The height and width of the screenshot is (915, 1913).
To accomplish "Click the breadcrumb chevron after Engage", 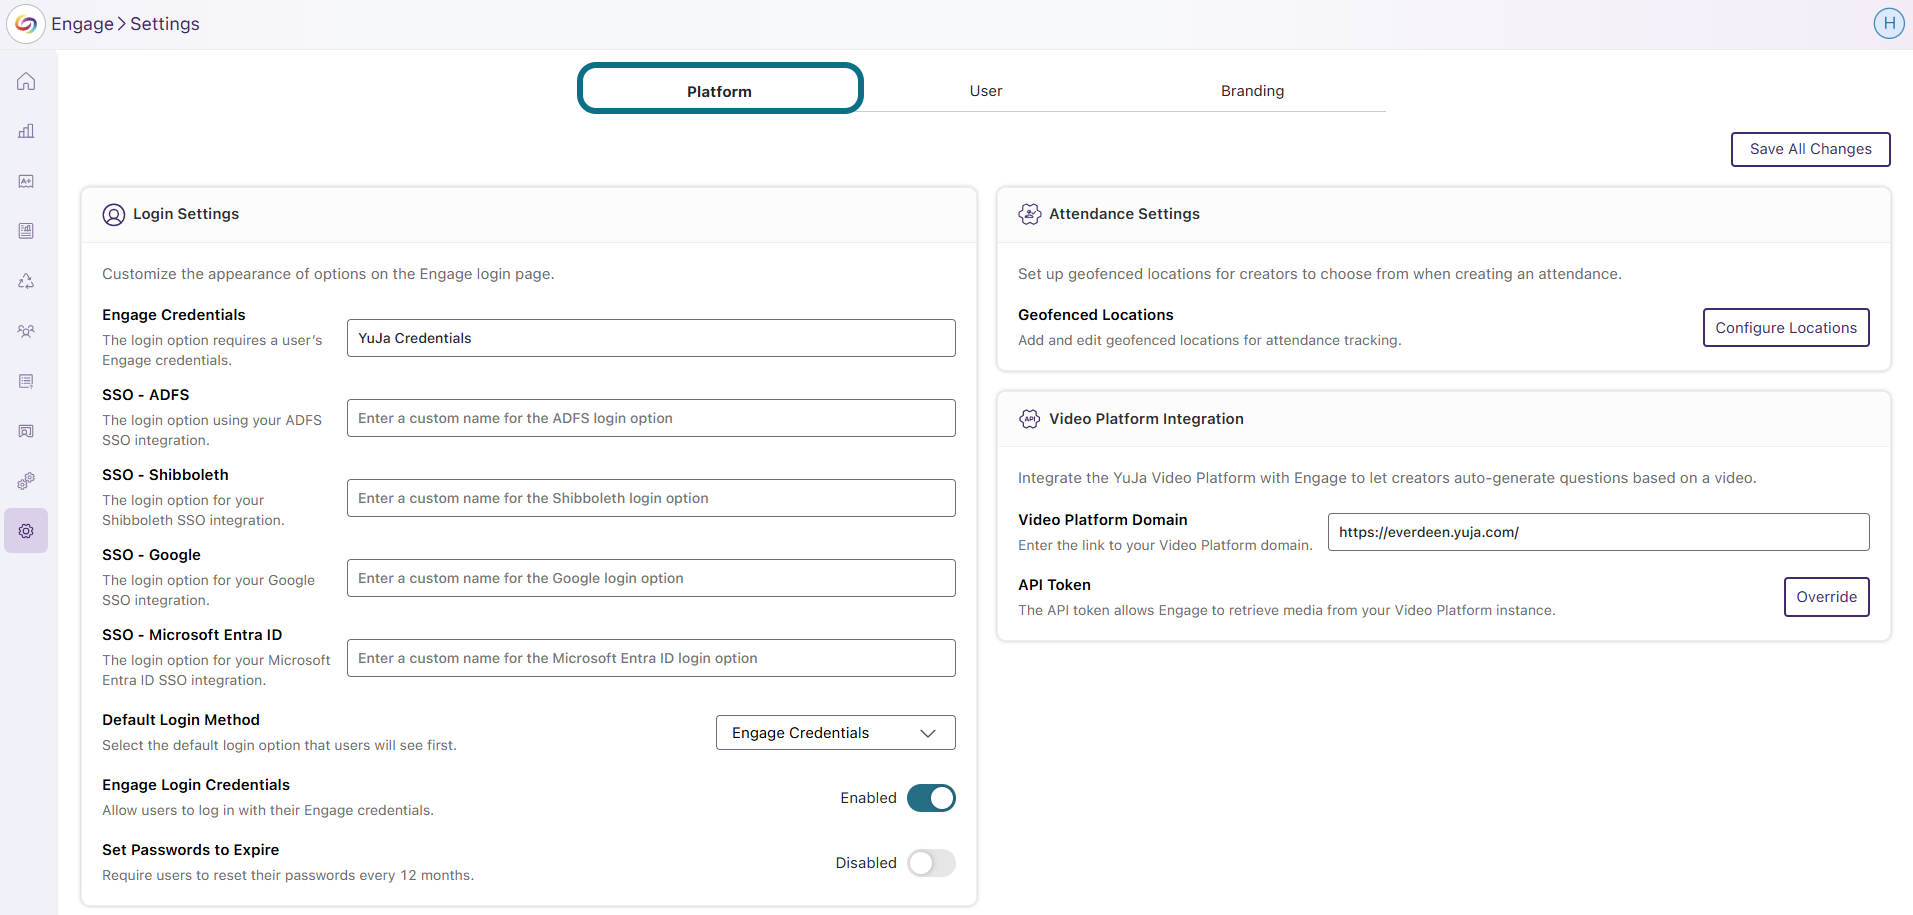I will pyautogui.click(x=122, y=24).
